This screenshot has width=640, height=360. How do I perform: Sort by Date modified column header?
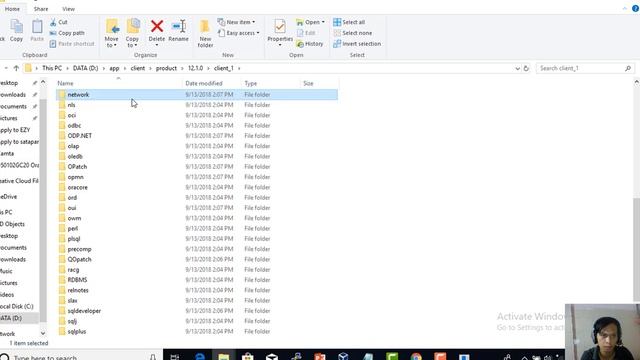(204, 83)
